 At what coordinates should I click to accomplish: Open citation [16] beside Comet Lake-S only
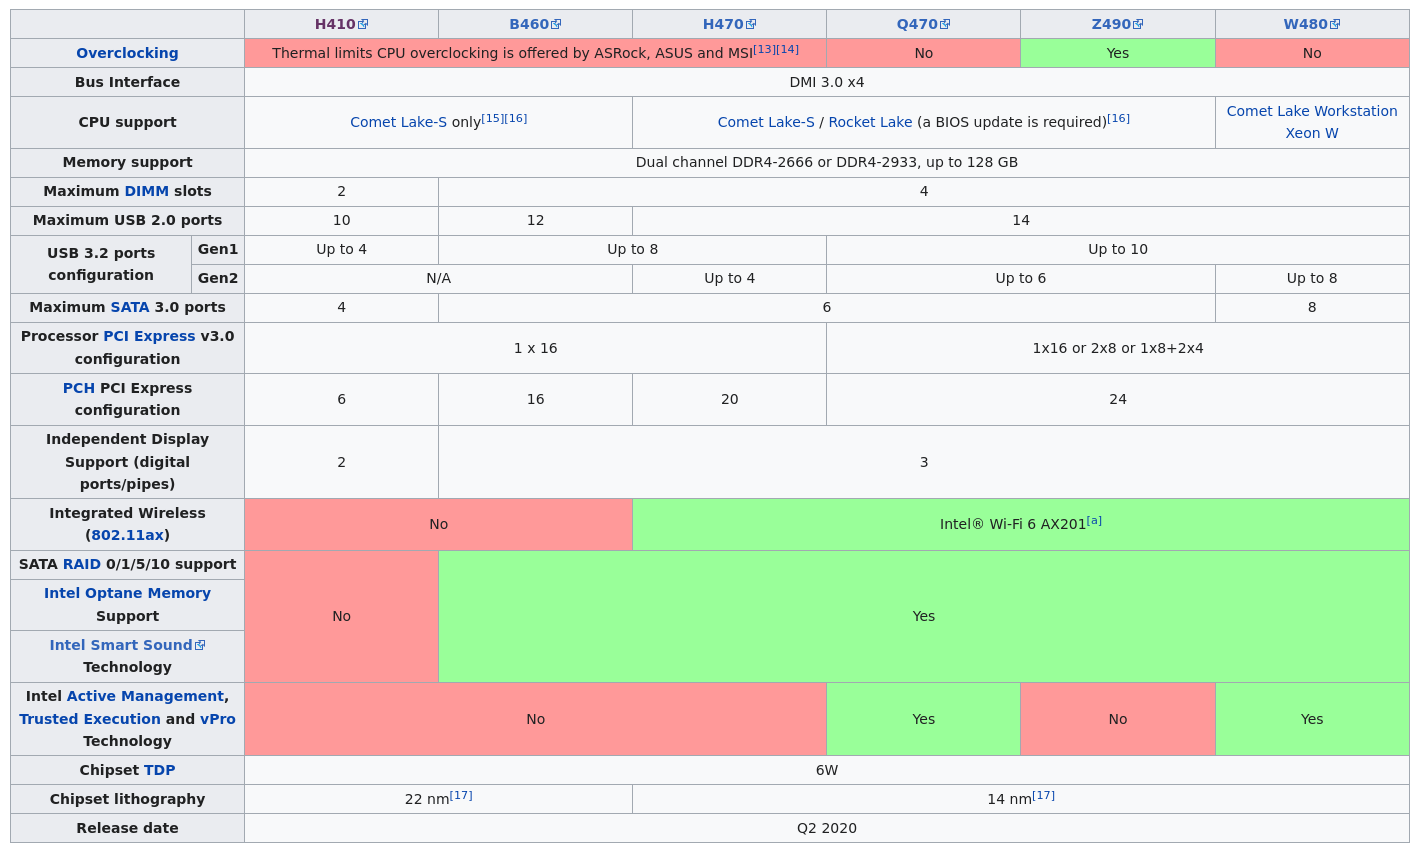pyautogui.click(x=515, y=118)
